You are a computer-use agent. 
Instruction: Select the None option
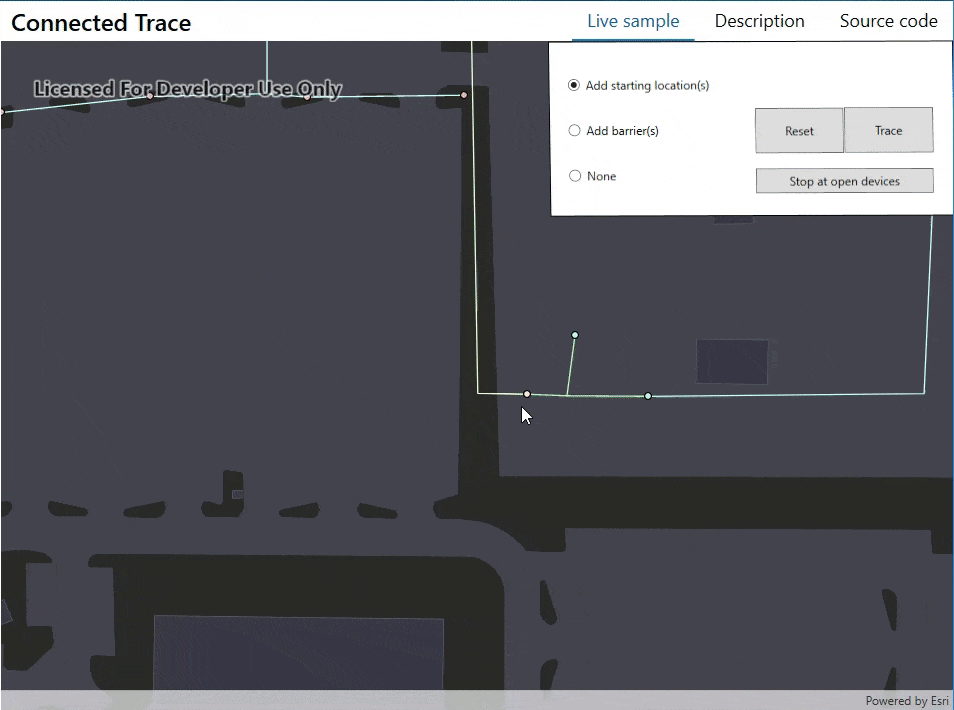pyautogui.click(x=575, y=175)
